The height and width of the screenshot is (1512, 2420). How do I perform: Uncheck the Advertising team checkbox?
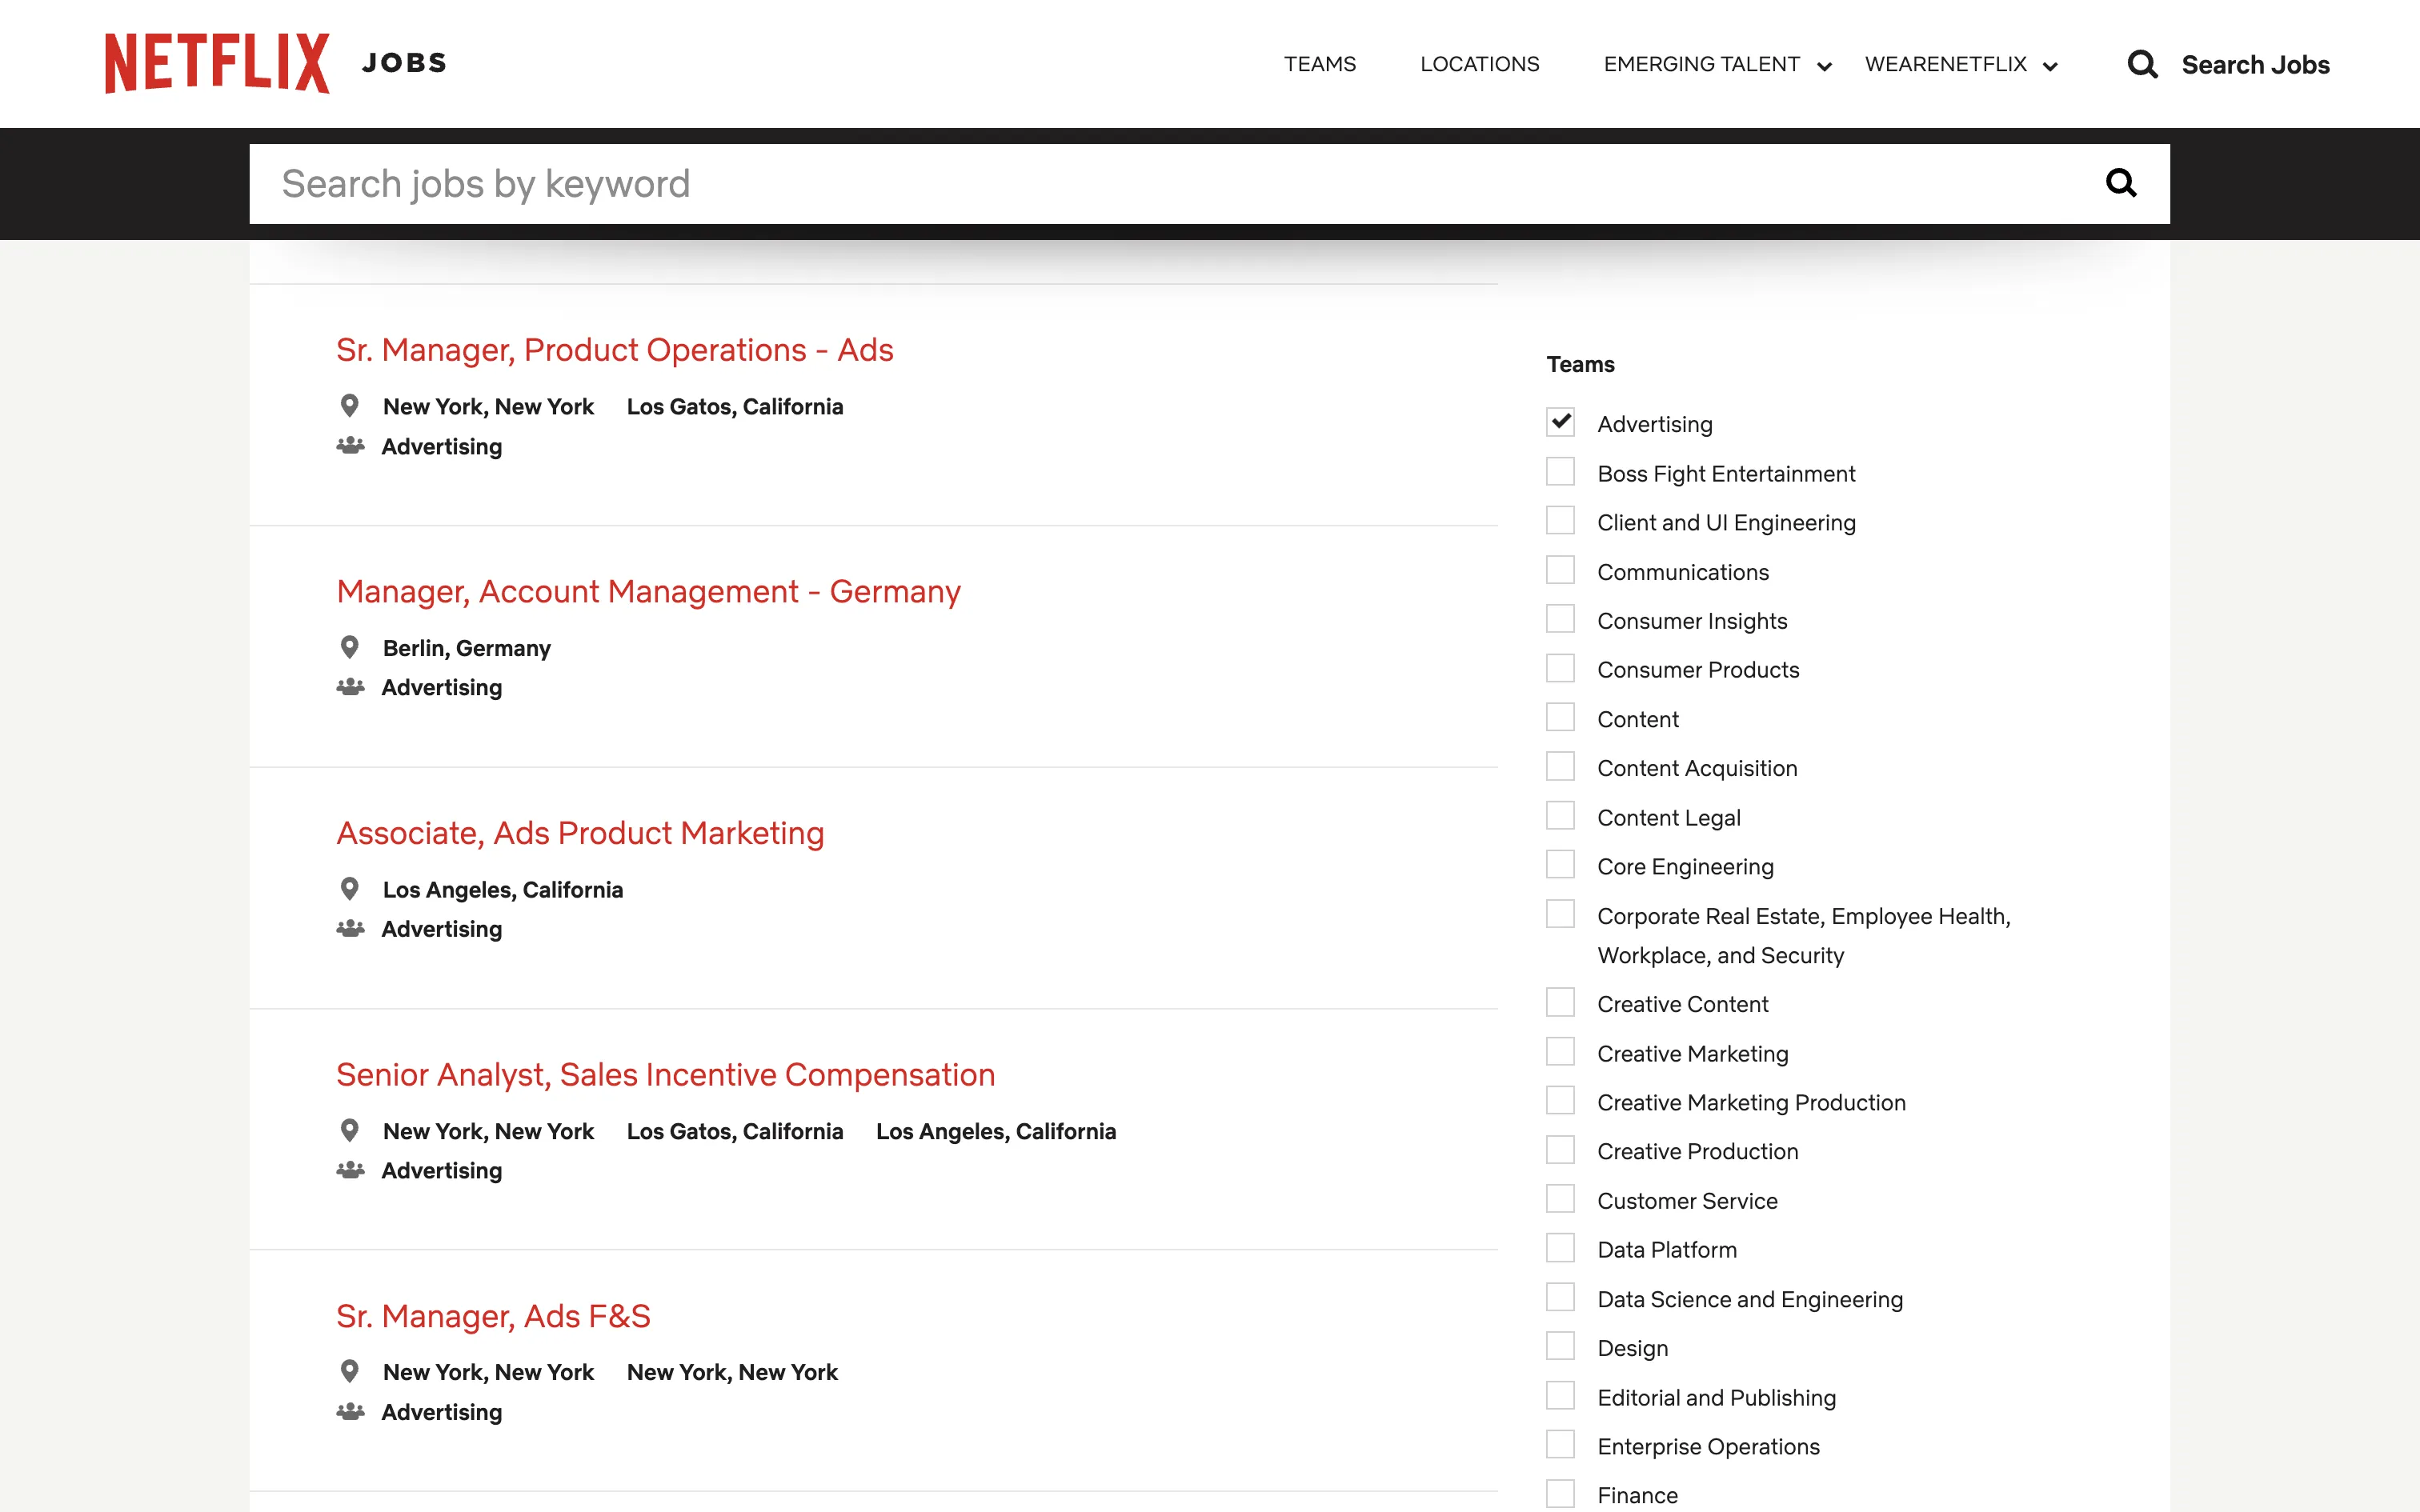pos(1560,422)
